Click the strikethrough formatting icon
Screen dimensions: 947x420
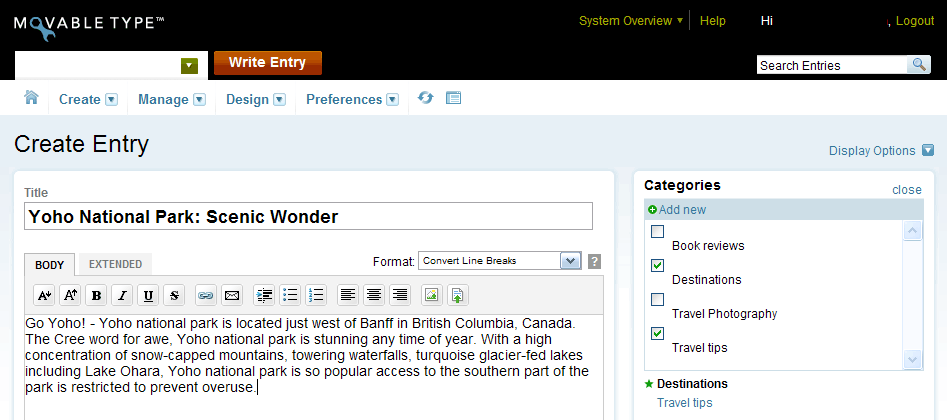(x=173, y=295)
